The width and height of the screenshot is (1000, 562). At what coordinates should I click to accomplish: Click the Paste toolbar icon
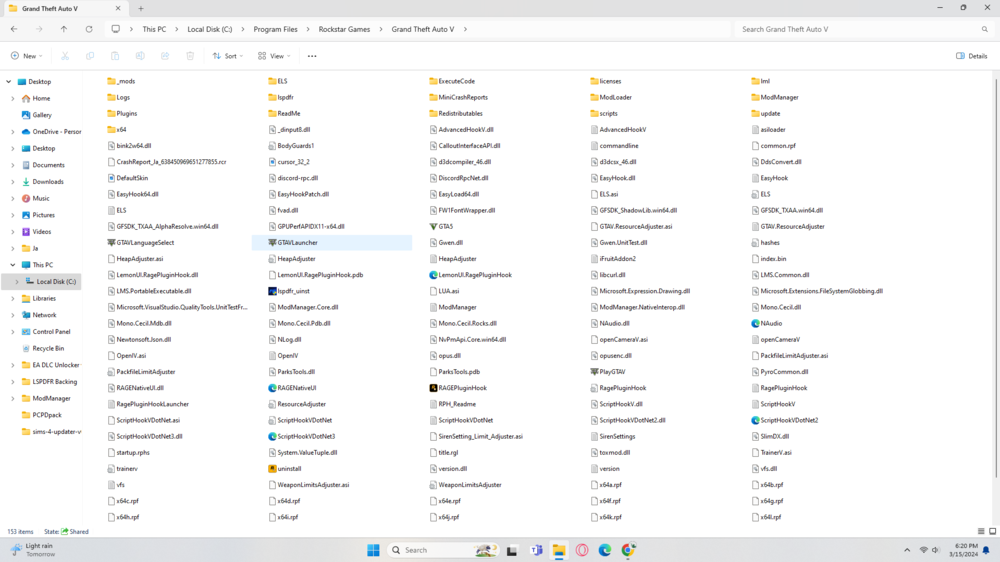point(115,56)
